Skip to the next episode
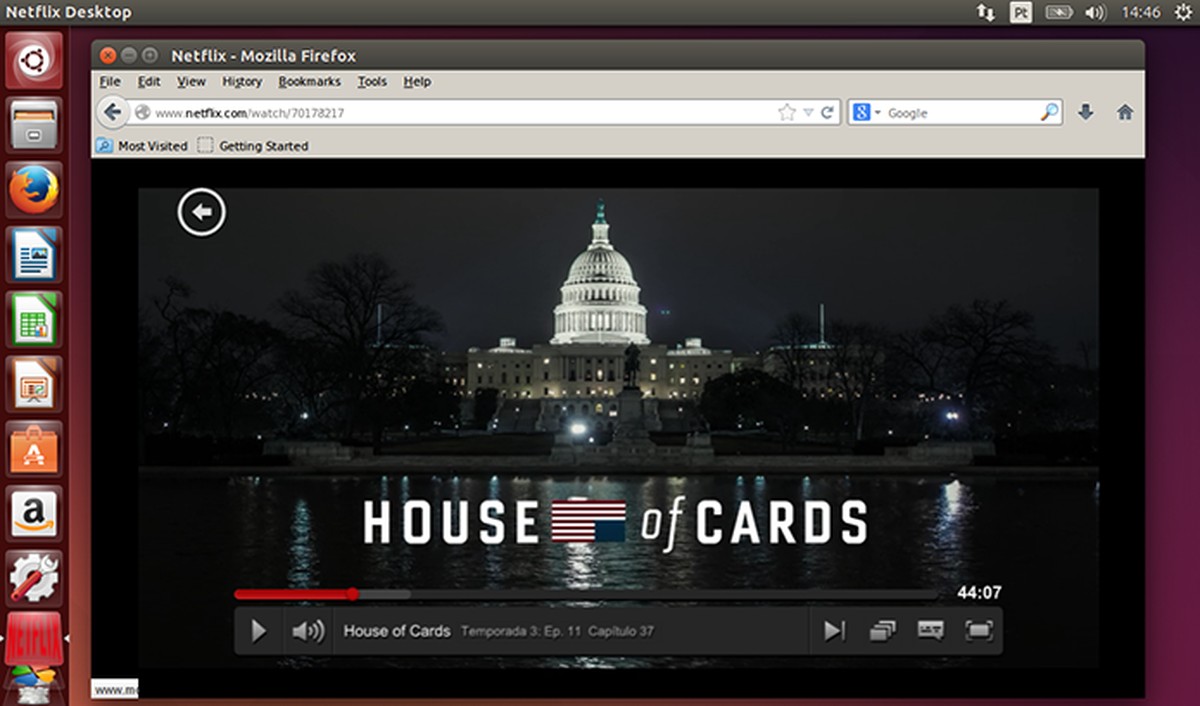1200x706 pixels. point(834,630)
